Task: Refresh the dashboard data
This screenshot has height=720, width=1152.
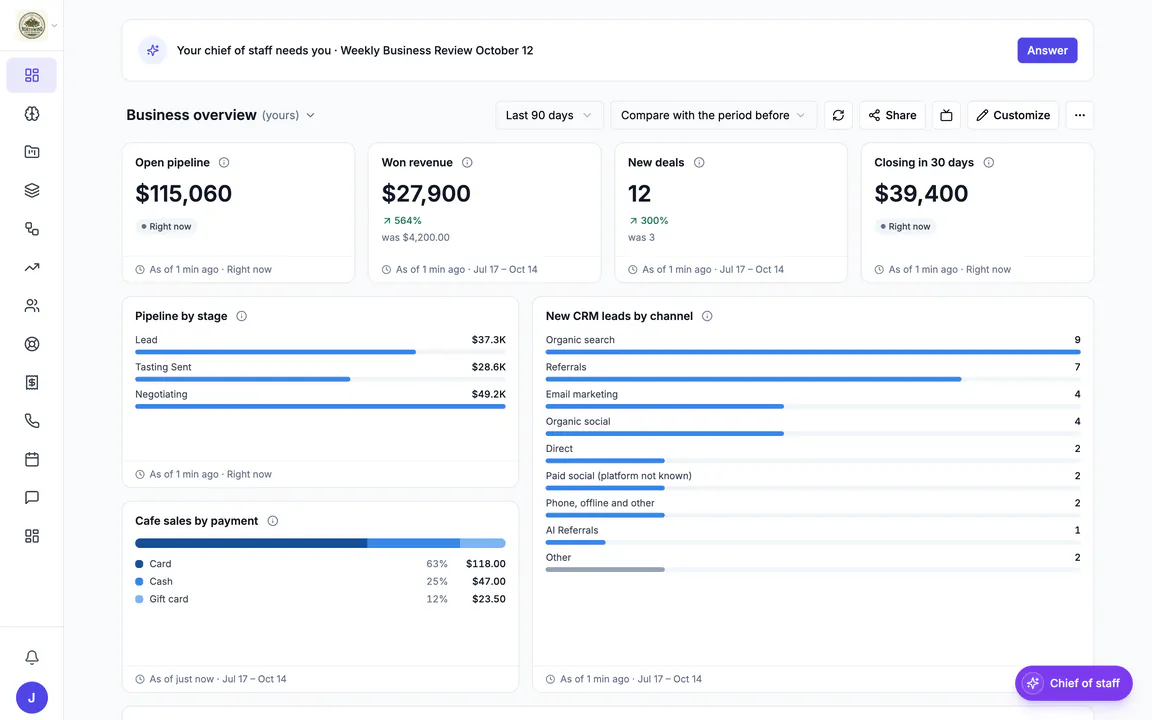Action: [838, 115]
